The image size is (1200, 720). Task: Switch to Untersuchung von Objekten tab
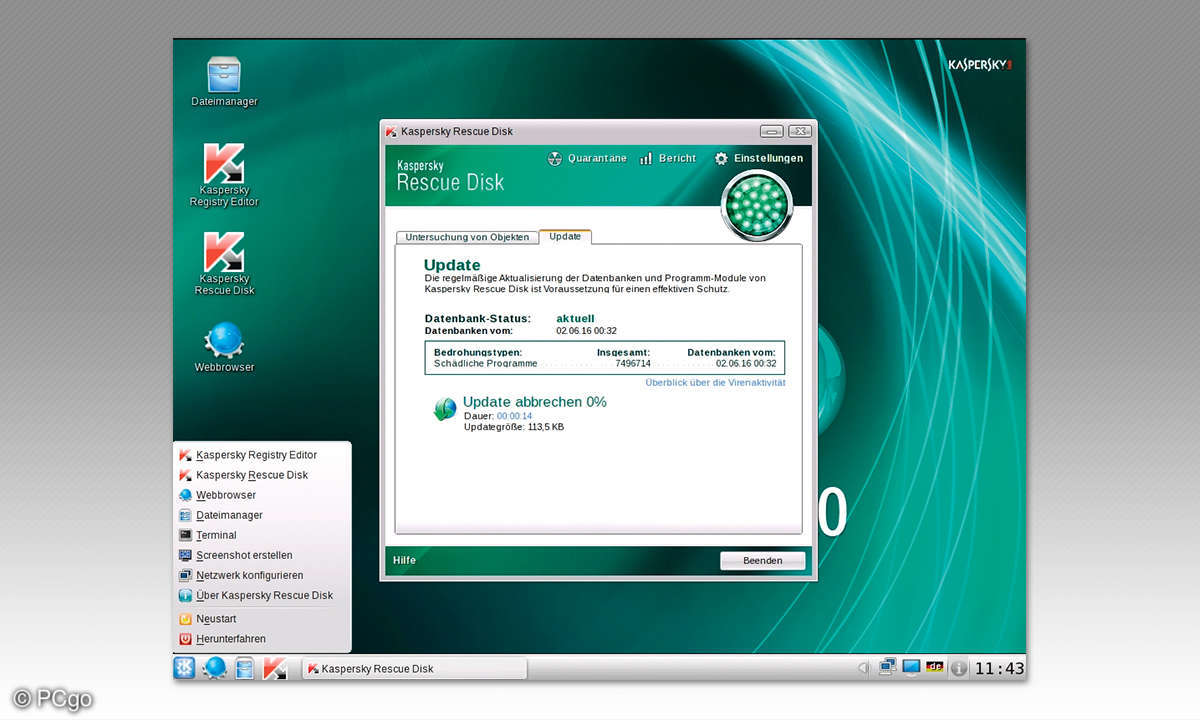pos(467,237)
